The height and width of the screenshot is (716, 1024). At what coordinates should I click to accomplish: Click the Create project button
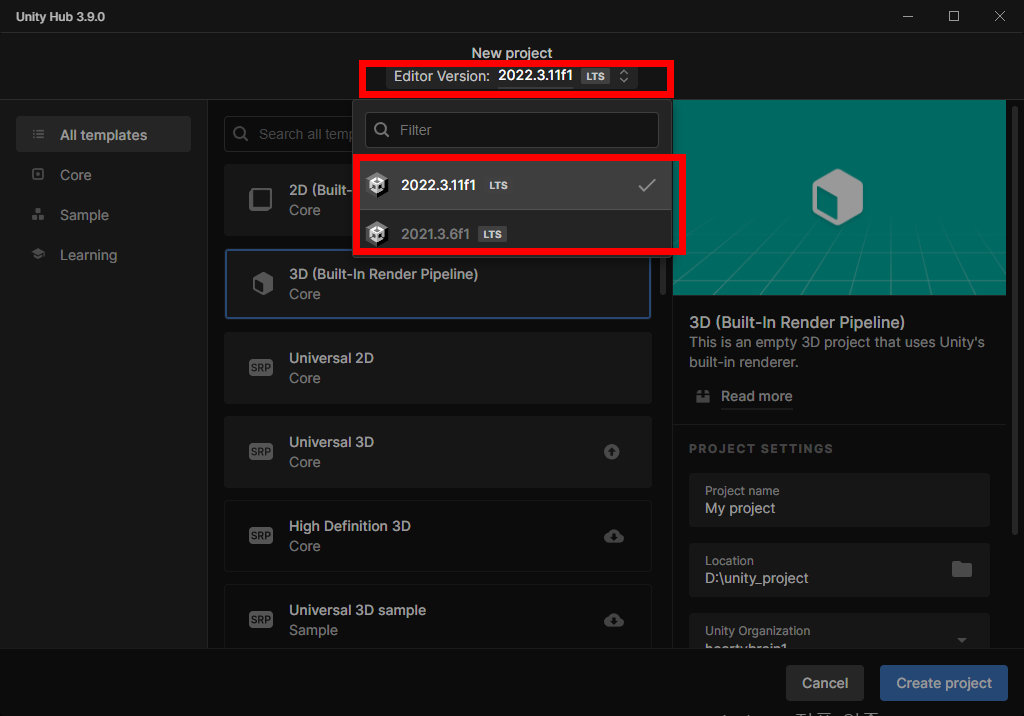(944, 683)
